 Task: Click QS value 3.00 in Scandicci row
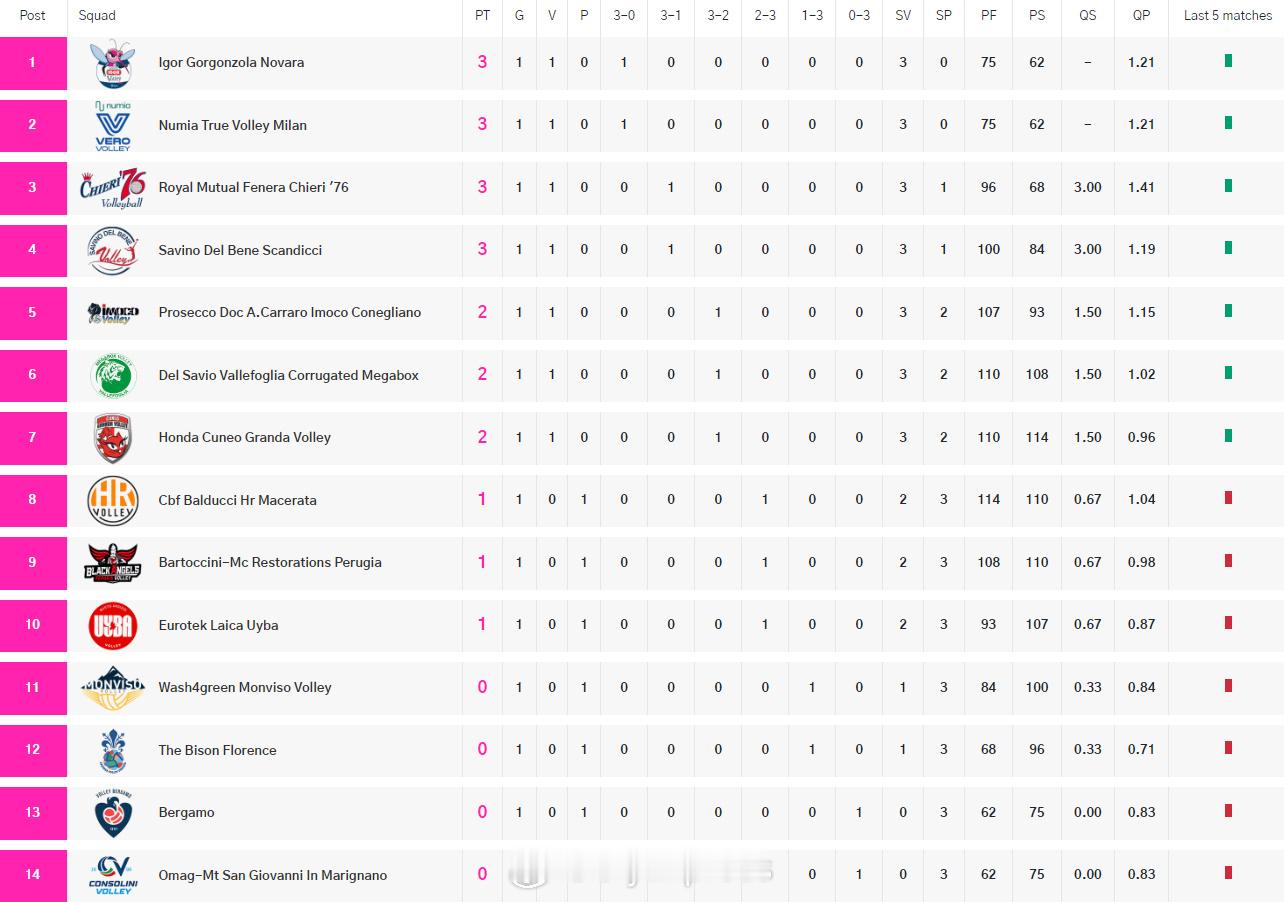click(1087, 249)
